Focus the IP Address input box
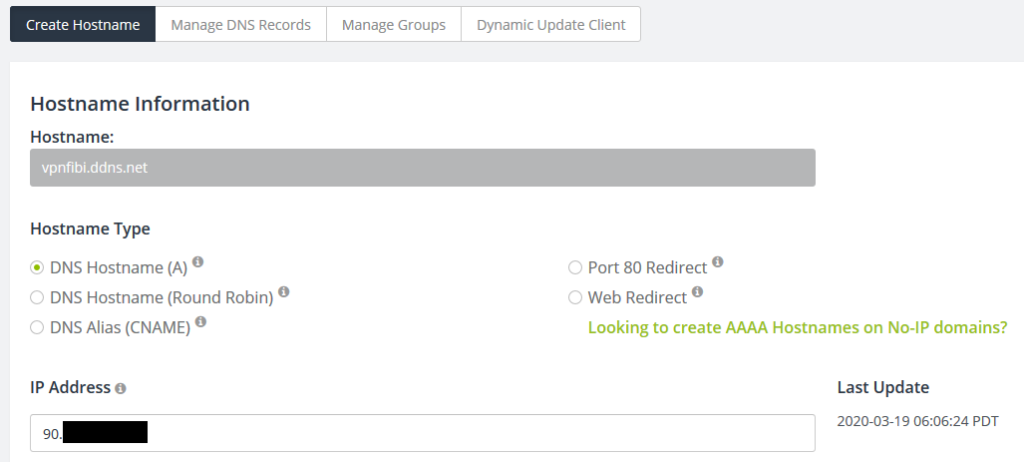Screen dimensions: 1024x462 click(480, 433)
